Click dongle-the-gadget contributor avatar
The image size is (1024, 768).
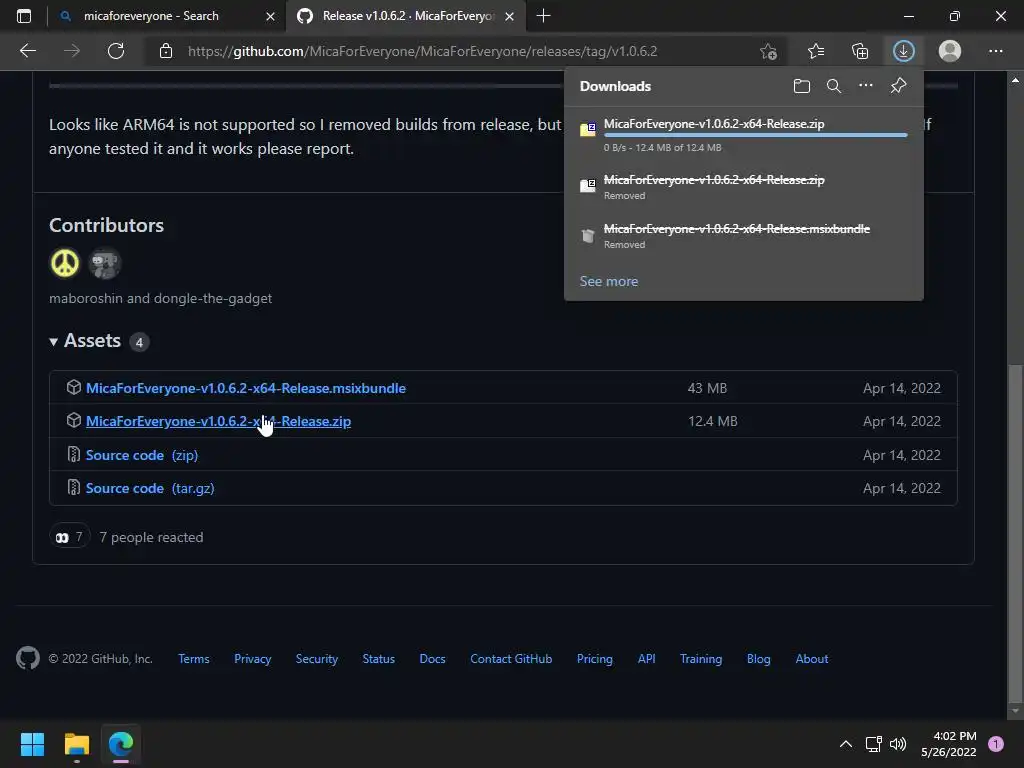(x=104, y=263)
